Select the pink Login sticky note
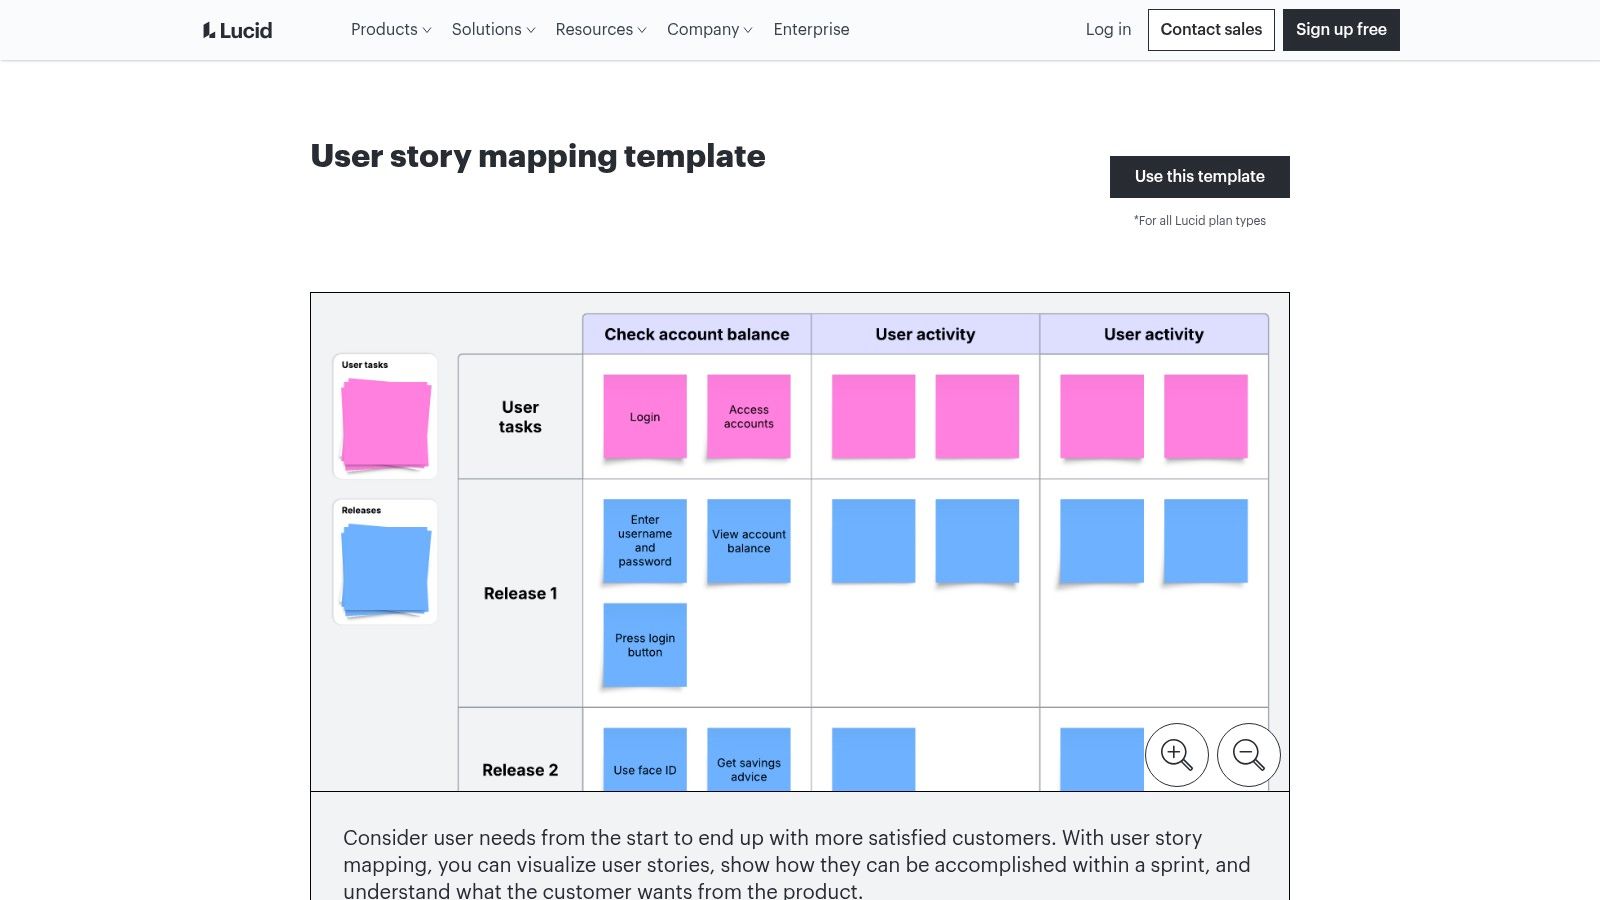The width and height of the screenshot is (1600, 900). tap(645, 417)
